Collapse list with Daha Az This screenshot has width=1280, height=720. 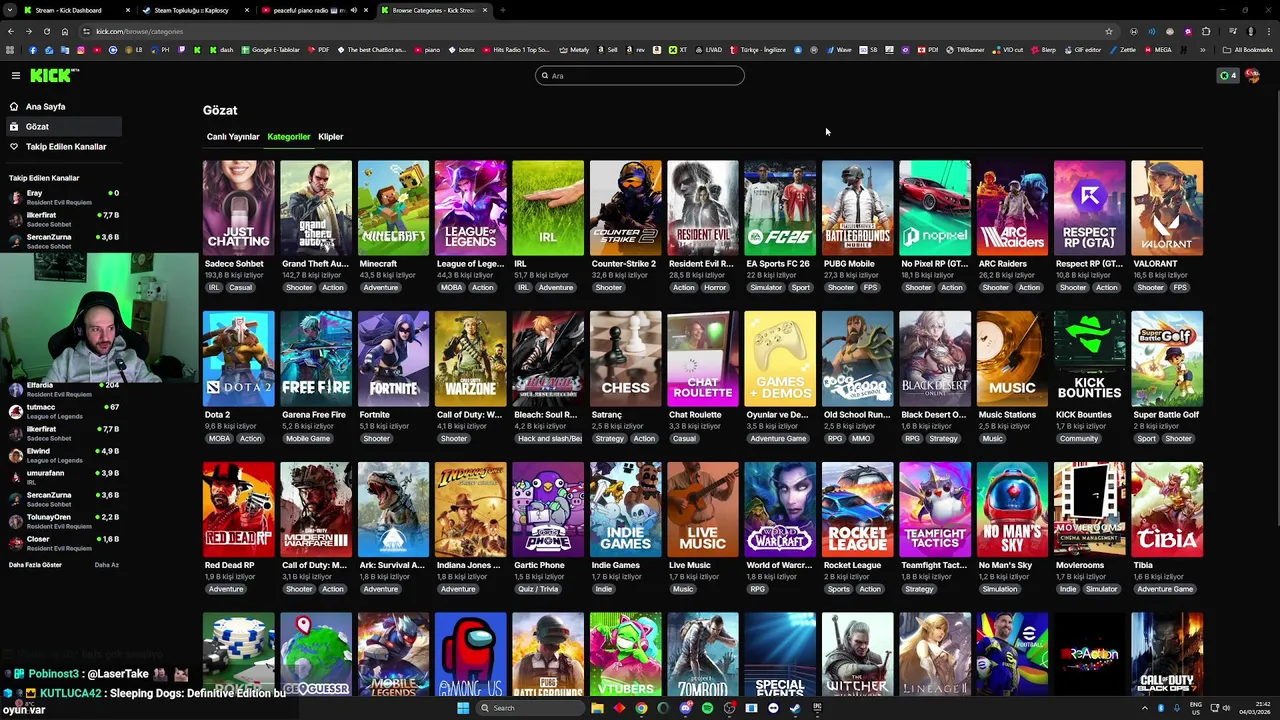pyautogui.click(x=107, y=565)
